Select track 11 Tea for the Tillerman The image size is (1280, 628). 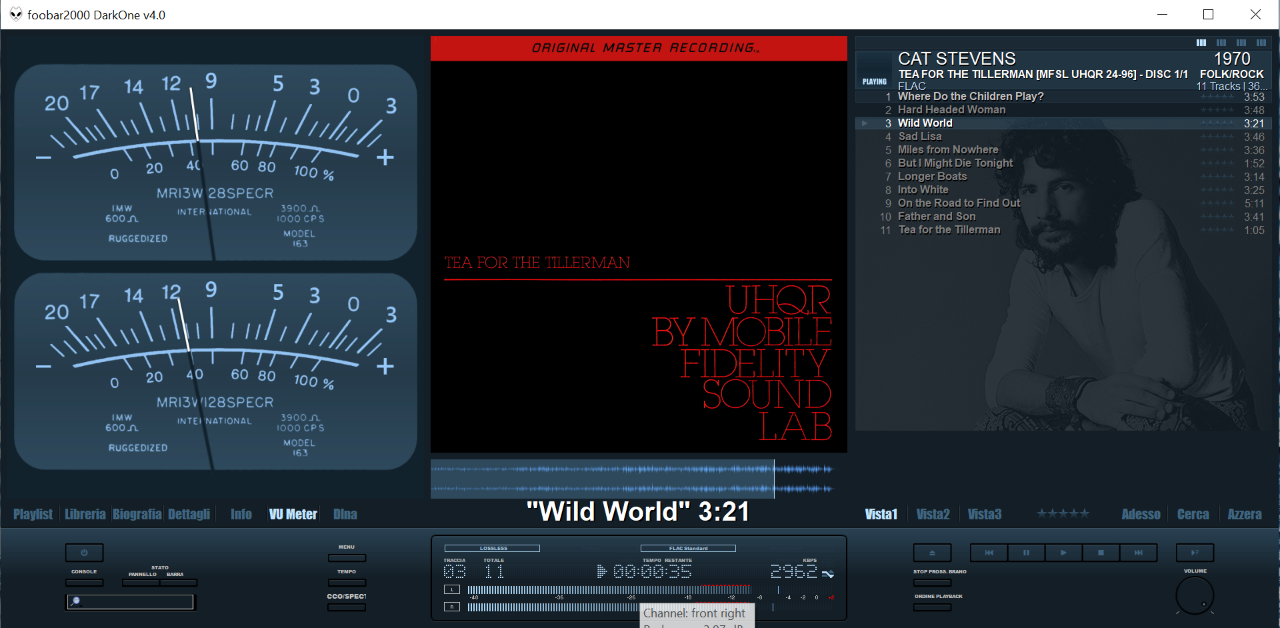click(x=1062, y=230)
